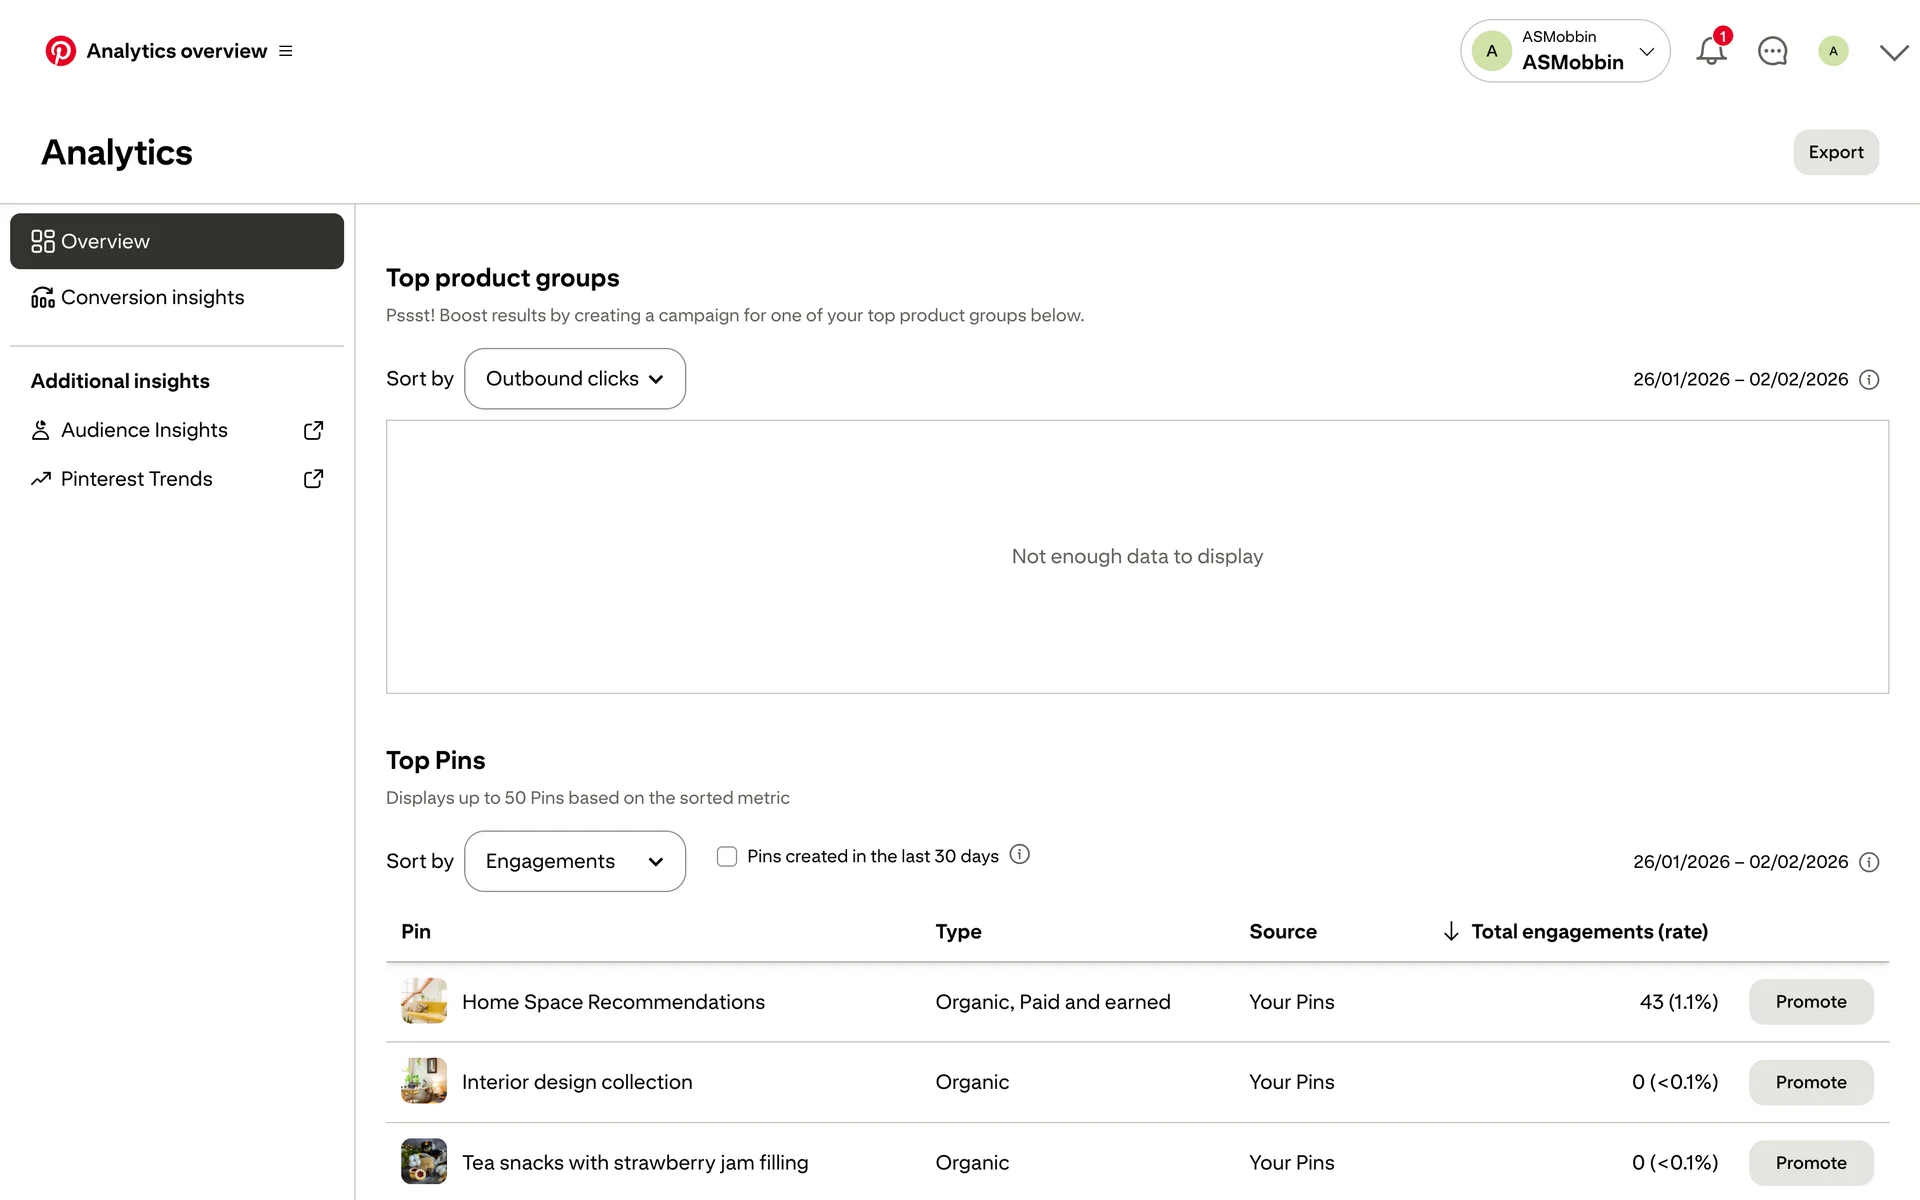The image size is (1920, 1200).
Task: Sort by Total engagements column header
Action: [1588, 932]
